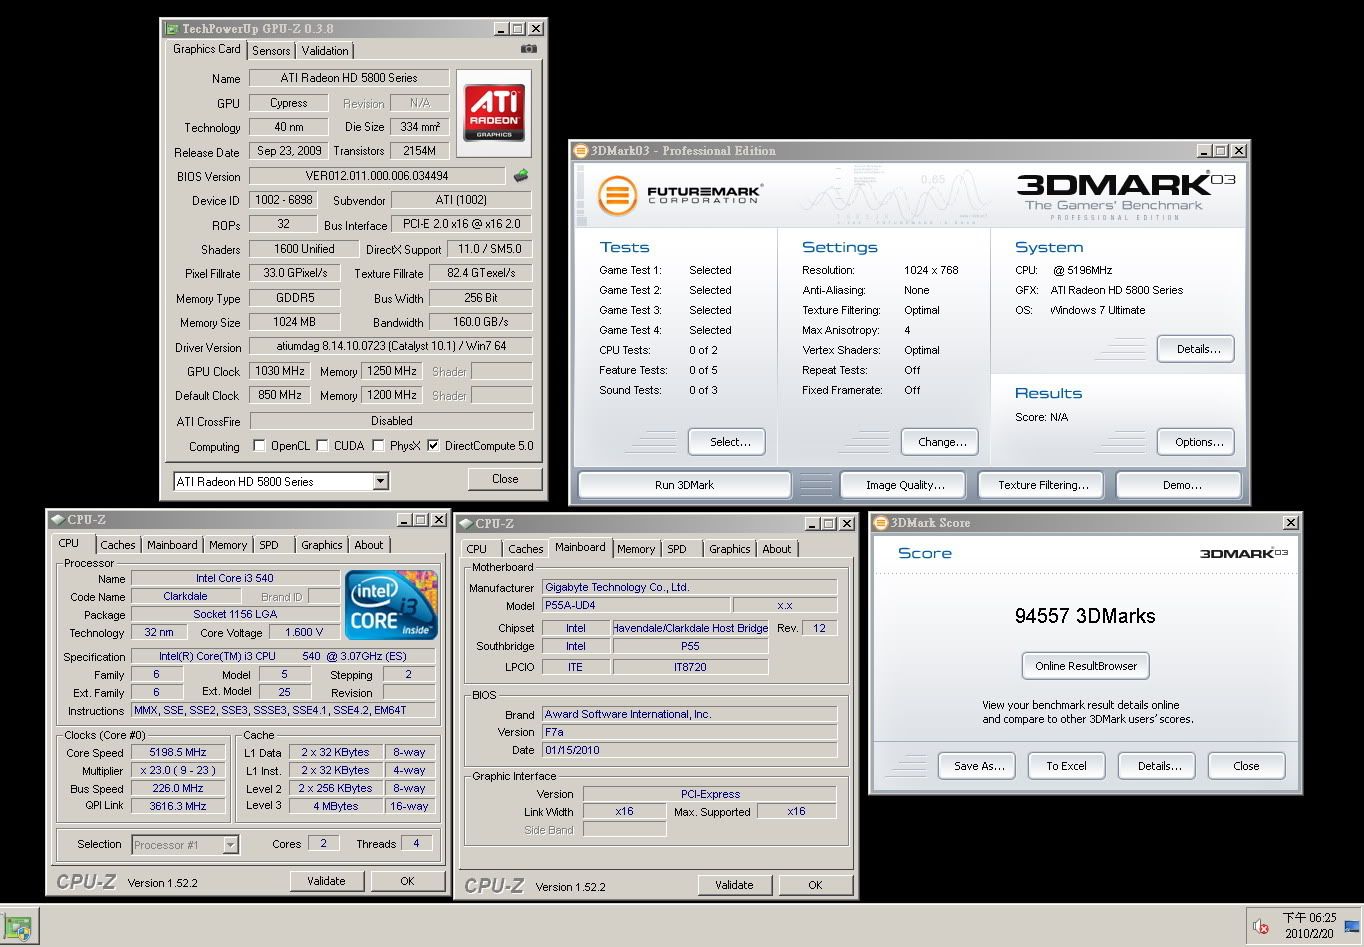The width and height of the screenshot is (1364, 947).
Task: Click the GPU-Z screenshot camera icon
Action: click(529, 48)
